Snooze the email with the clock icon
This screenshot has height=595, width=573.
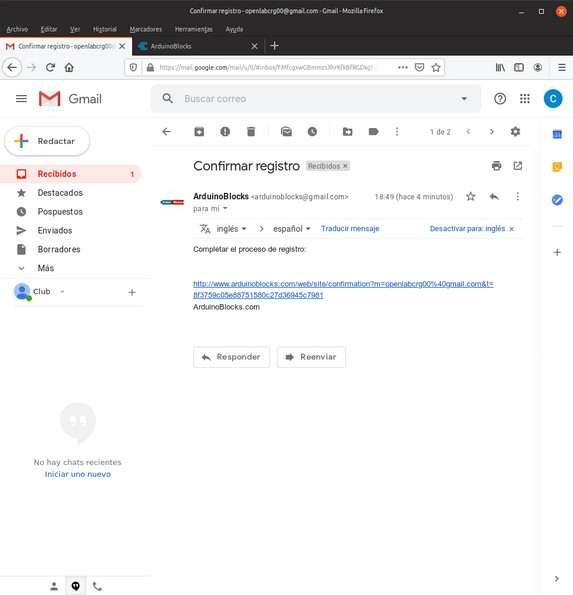(x=312, y=132)
